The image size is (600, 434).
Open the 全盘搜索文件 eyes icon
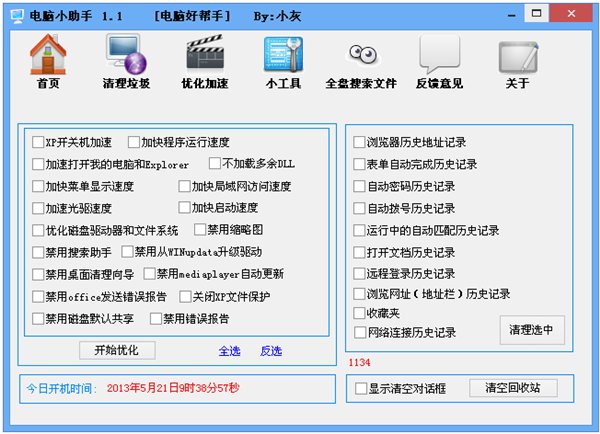(362, 54)
